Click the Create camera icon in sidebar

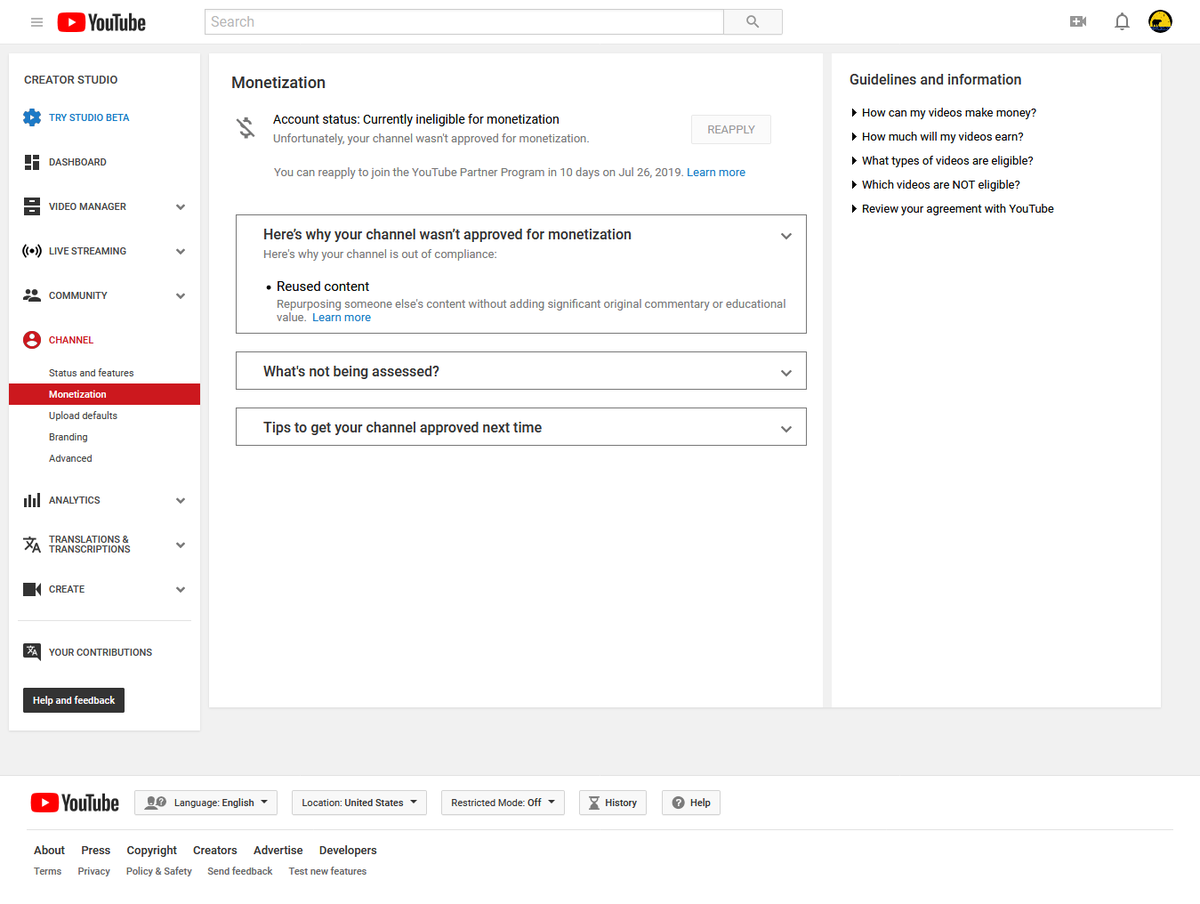click(32, 589)
